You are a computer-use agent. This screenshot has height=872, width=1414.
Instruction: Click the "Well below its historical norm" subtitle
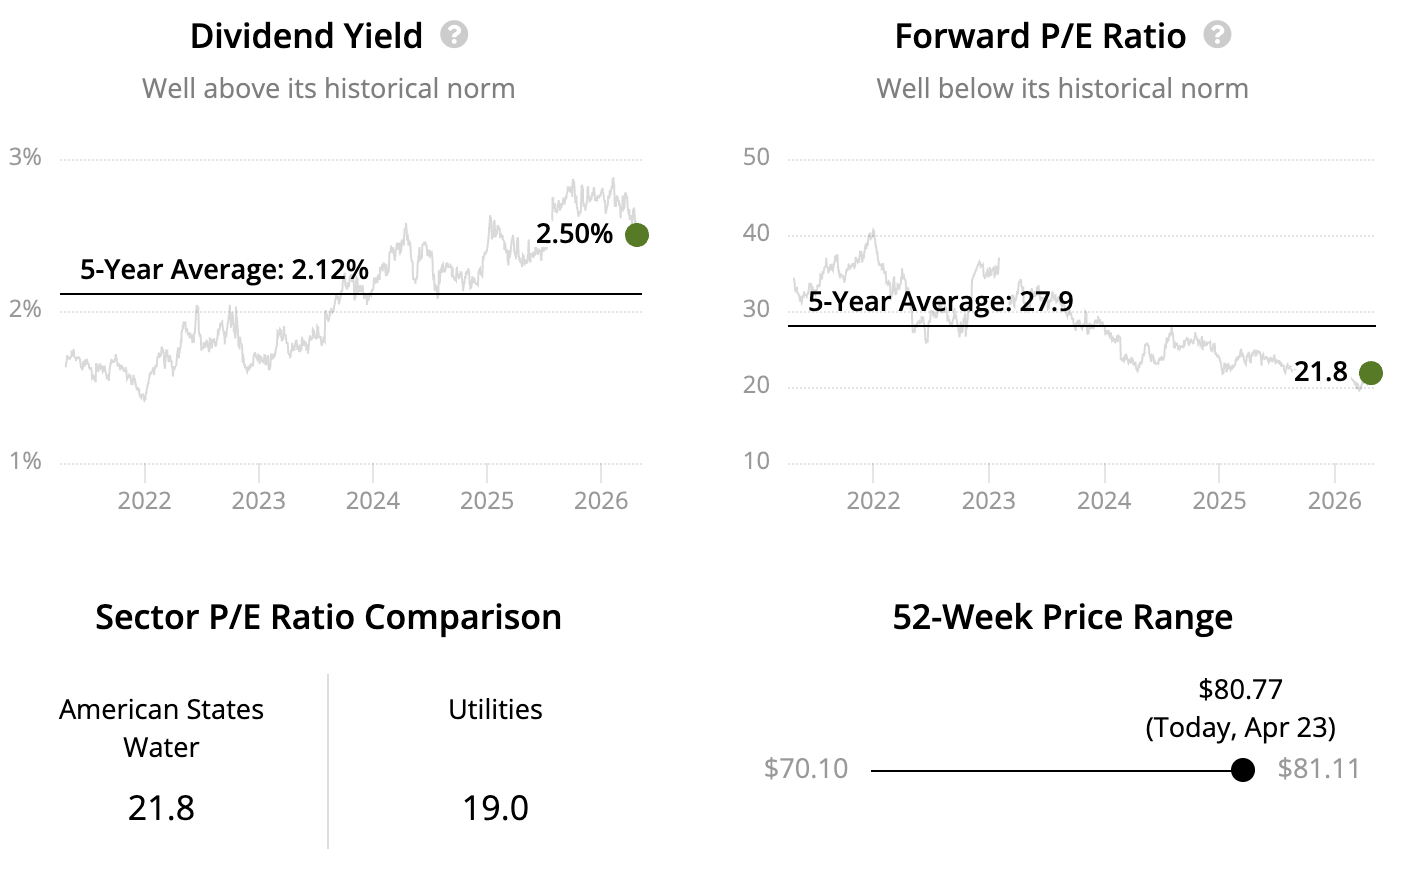coord(1062,89)
